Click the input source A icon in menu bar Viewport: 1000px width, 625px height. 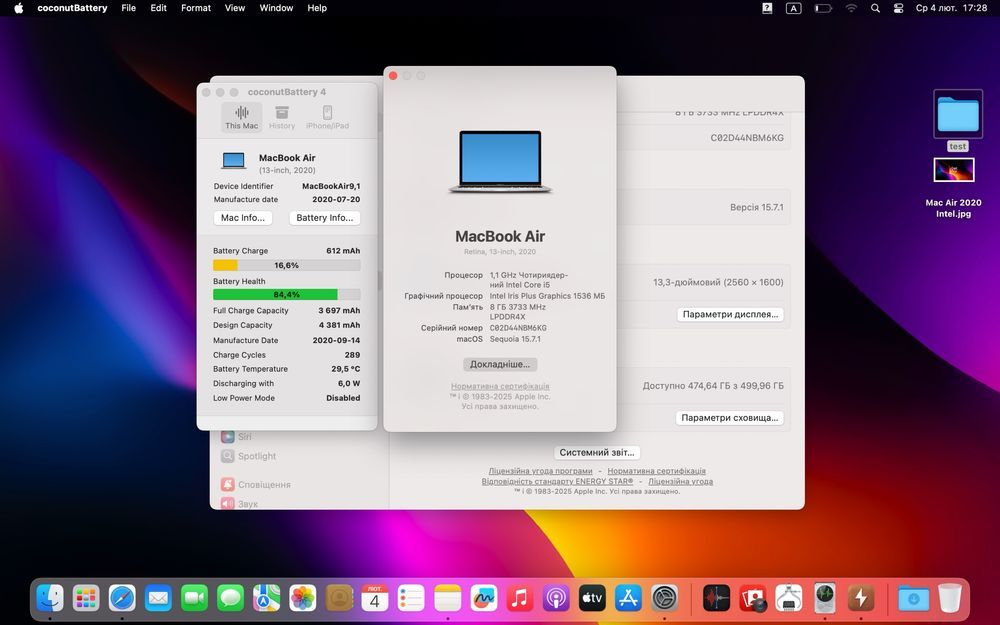(x=793, y=8)
